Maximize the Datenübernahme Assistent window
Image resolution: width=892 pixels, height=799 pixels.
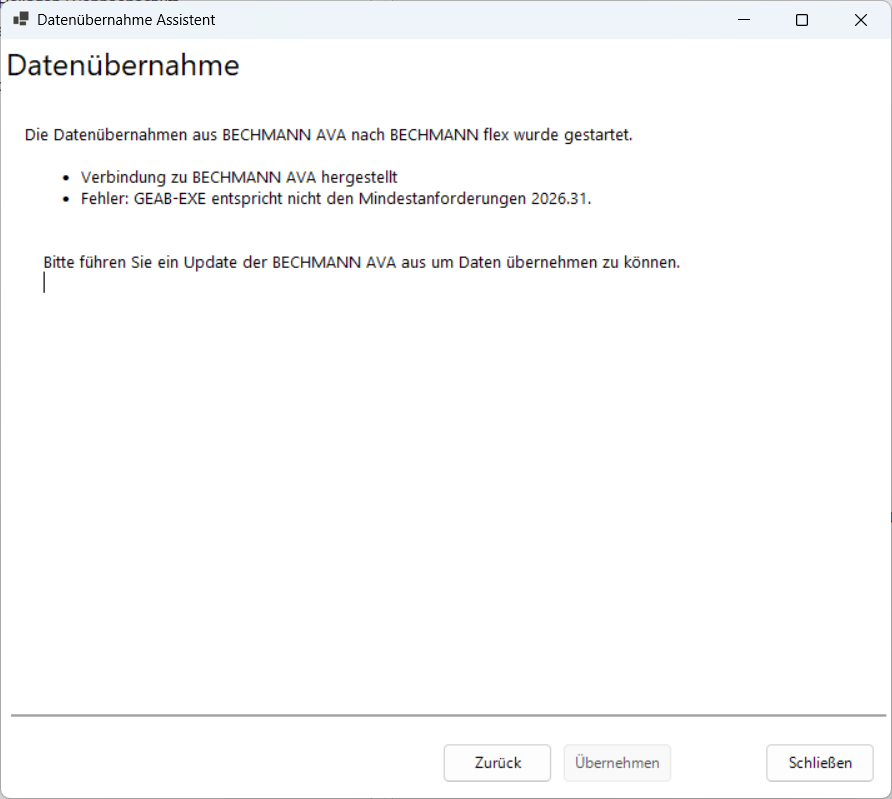[801, 19]
